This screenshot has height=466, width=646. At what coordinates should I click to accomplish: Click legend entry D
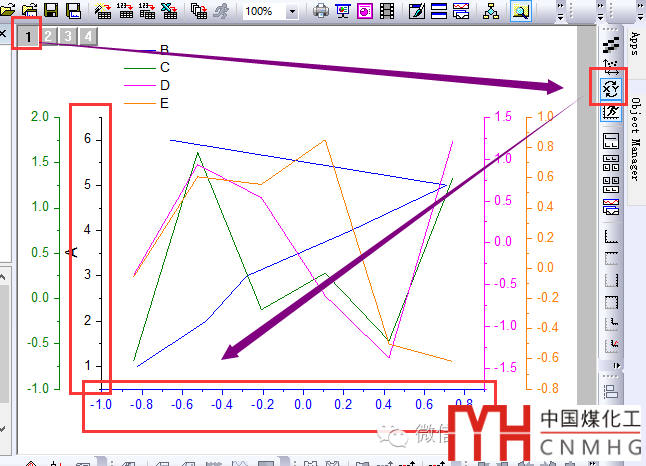pyautogui.click(x=164, y=85)
